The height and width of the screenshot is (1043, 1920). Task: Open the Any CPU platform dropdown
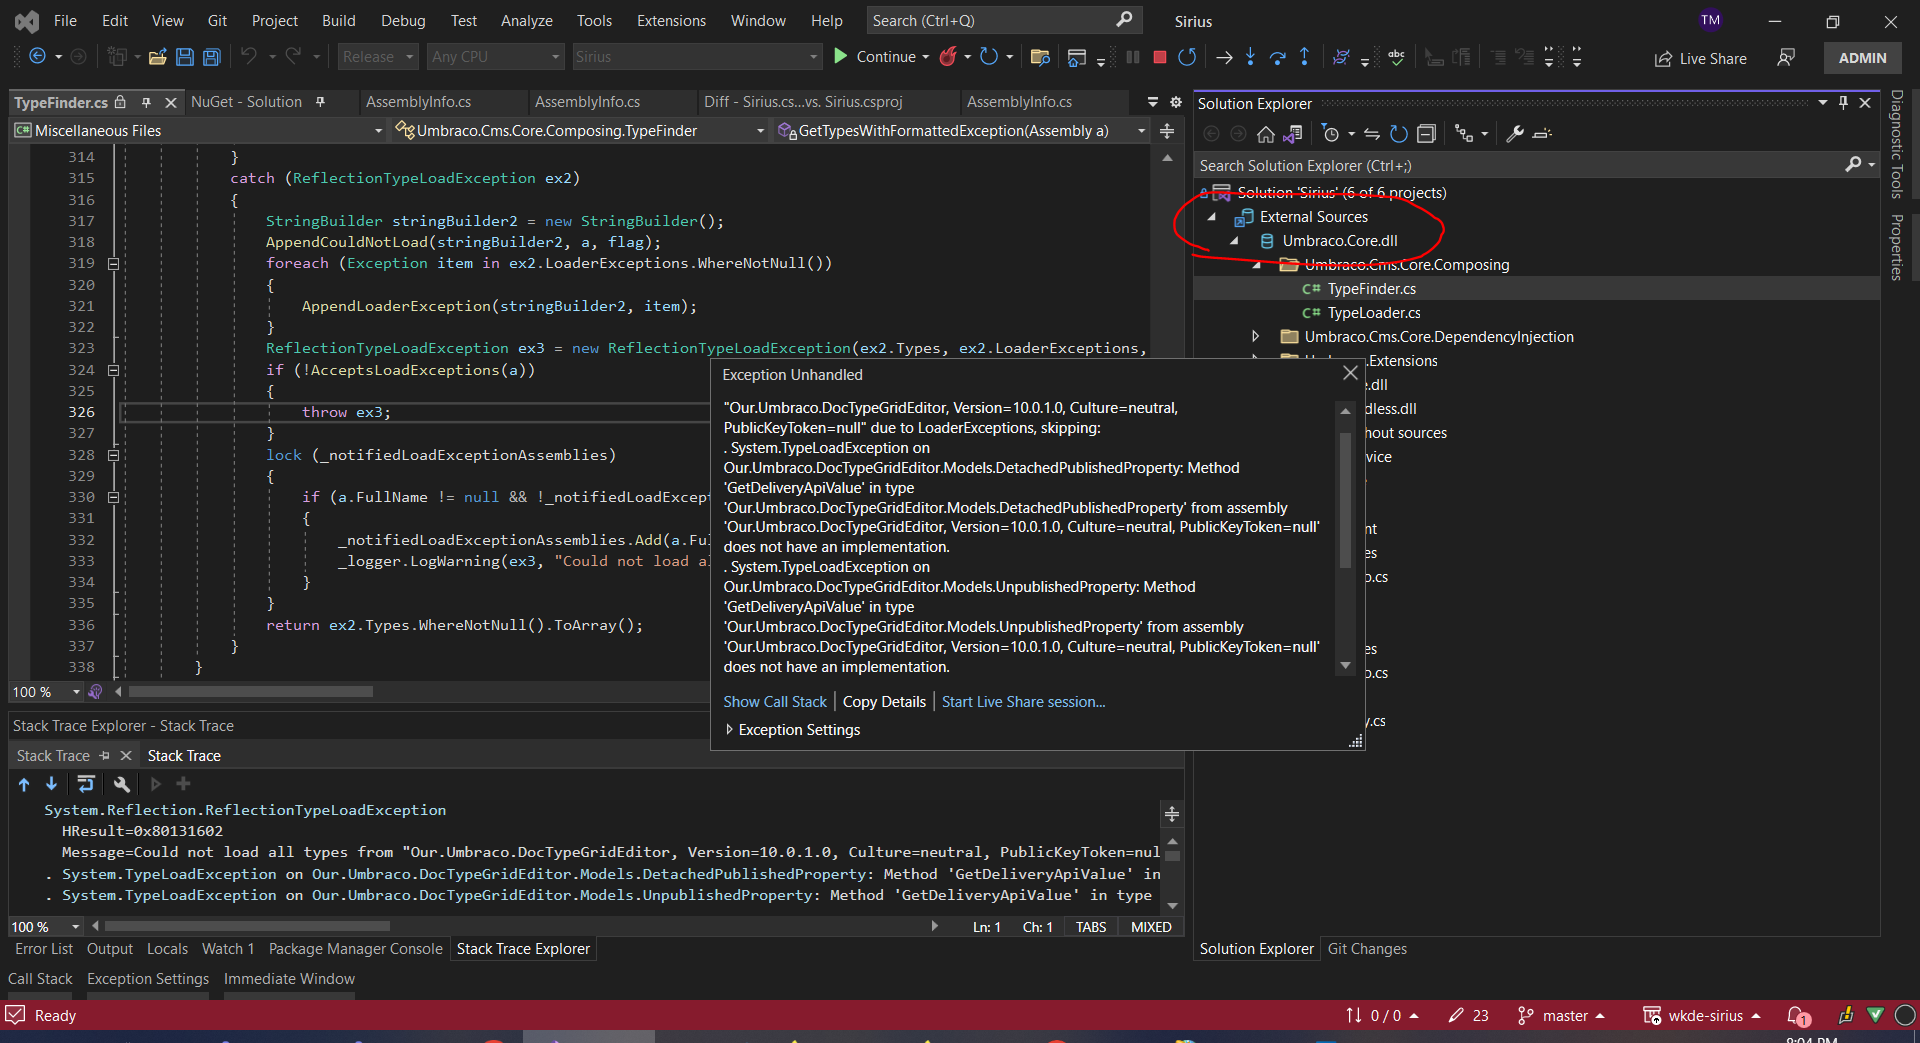click(496, 57)
